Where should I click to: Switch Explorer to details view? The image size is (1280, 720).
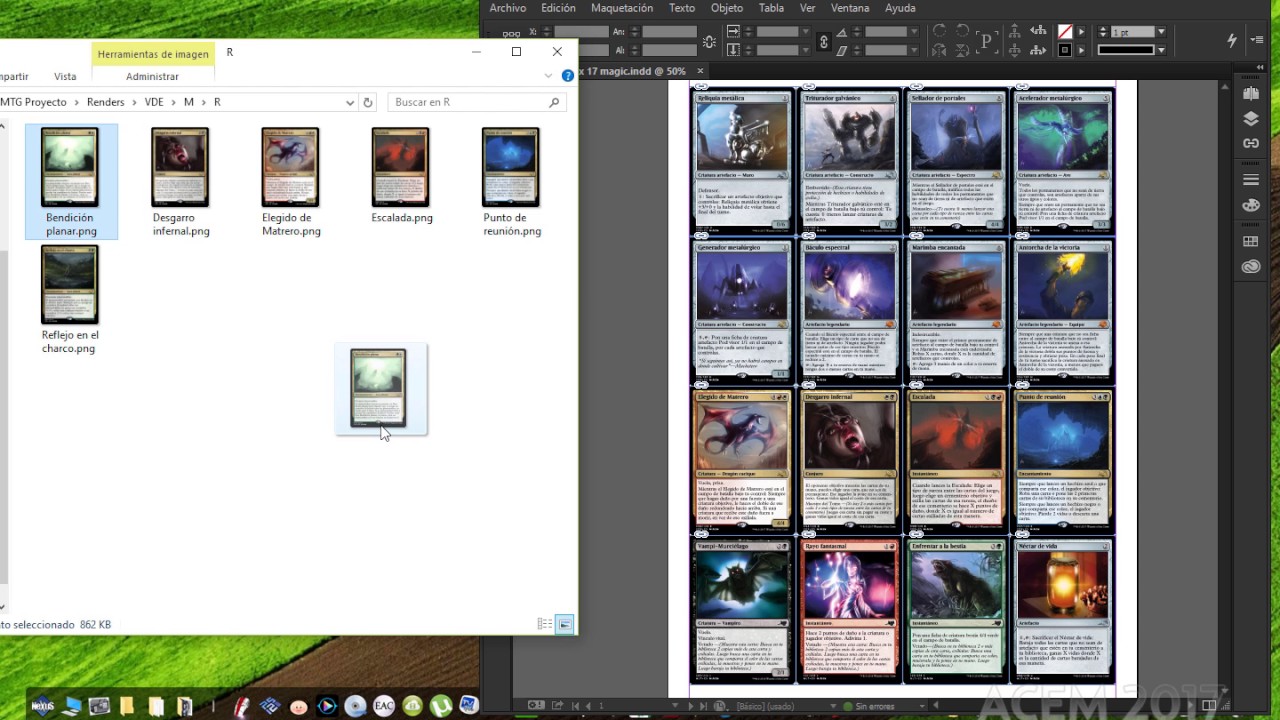(x=545, y=624)
